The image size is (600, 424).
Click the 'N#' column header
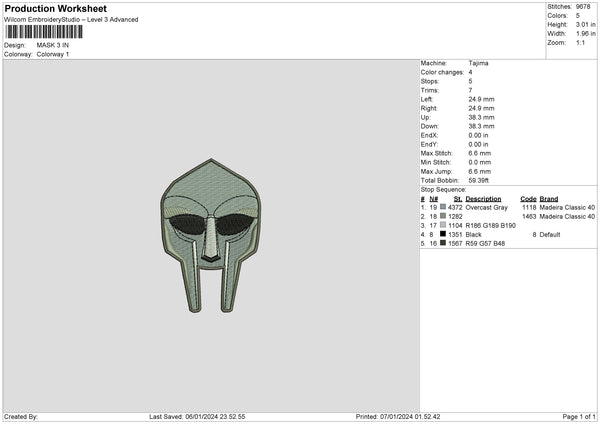click(434, 199)
